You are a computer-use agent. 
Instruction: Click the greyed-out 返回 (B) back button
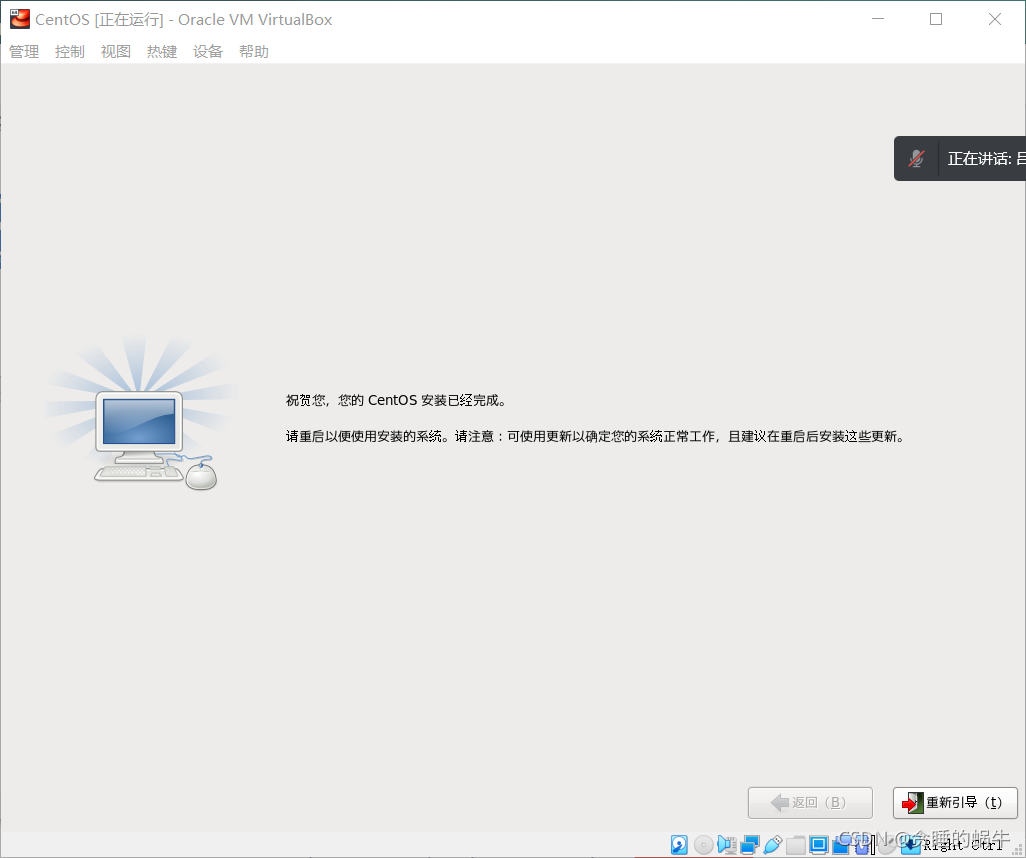click(x=810, y=802)
